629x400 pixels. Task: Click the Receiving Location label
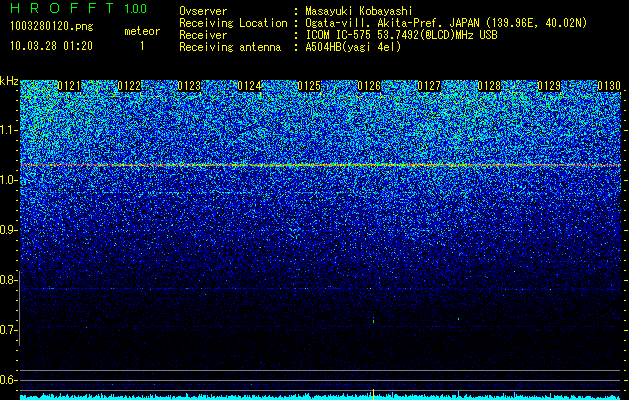coord(233,23)
